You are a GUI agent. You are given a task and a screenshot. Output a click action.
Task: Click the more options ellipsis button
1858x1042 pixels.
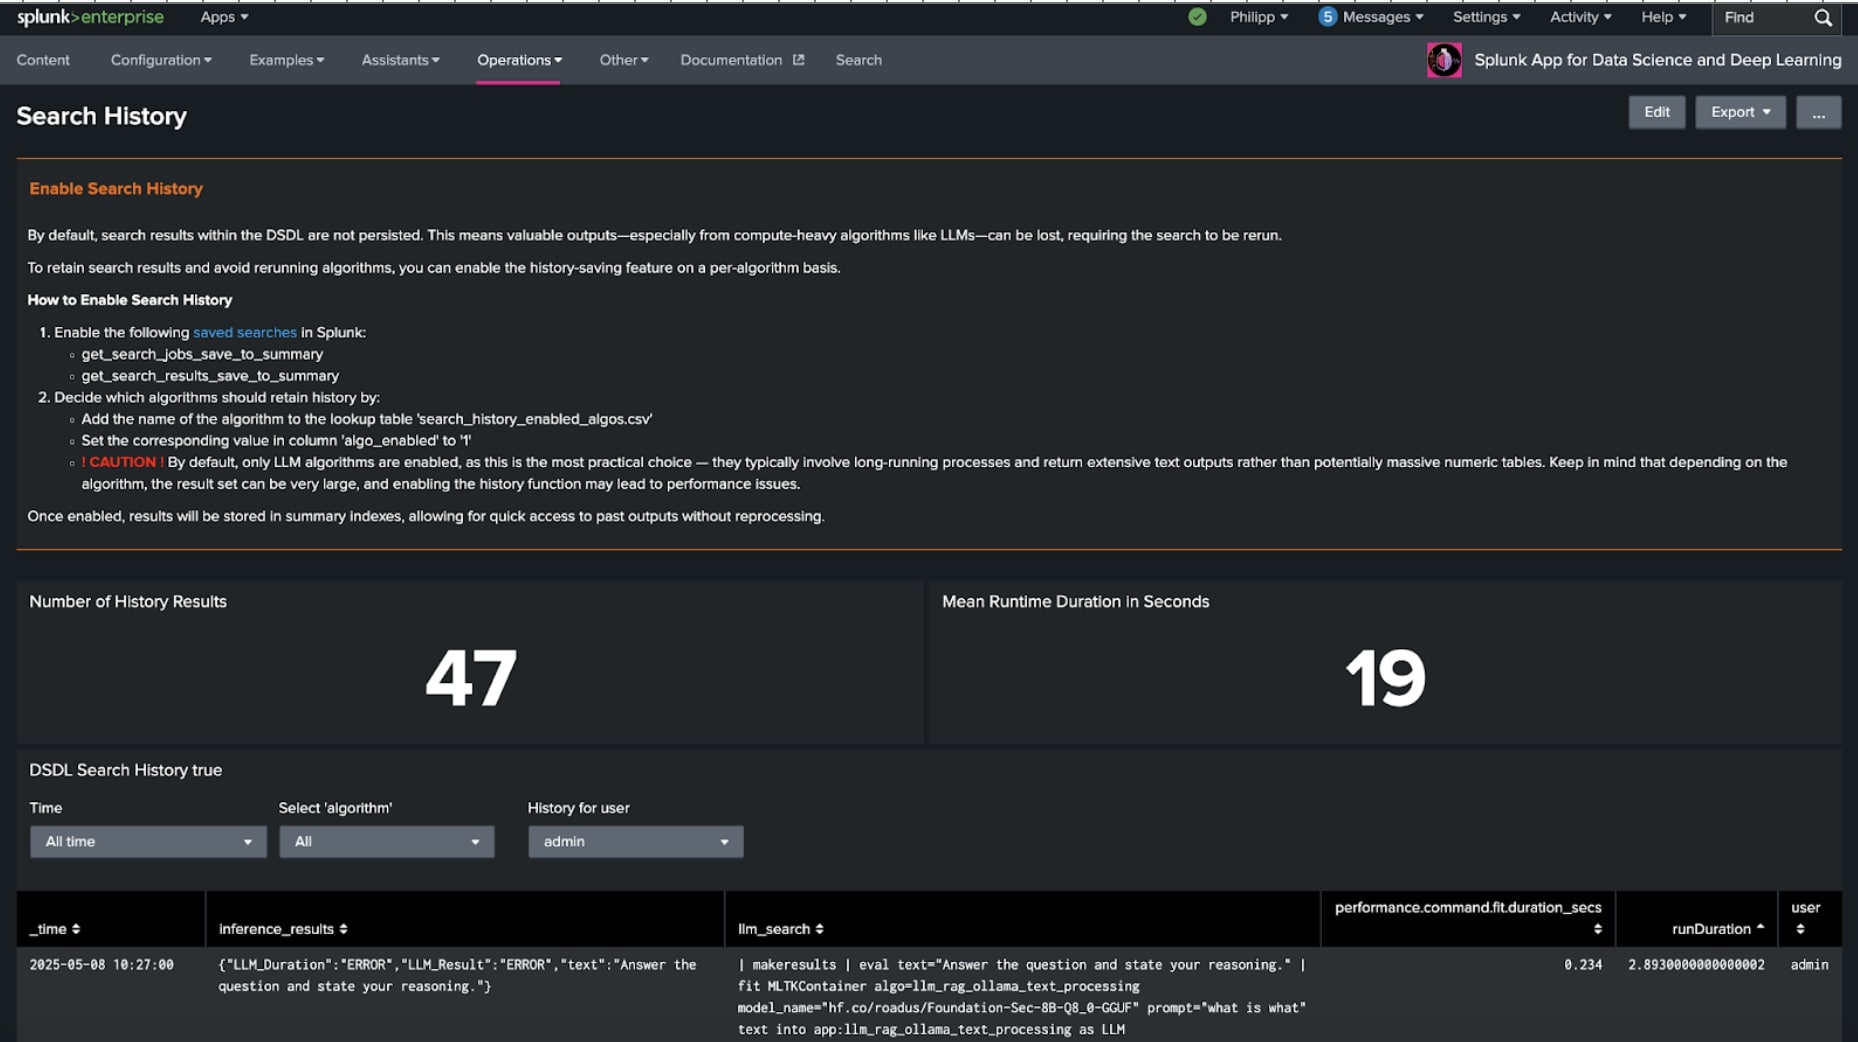click(1818, 112)
